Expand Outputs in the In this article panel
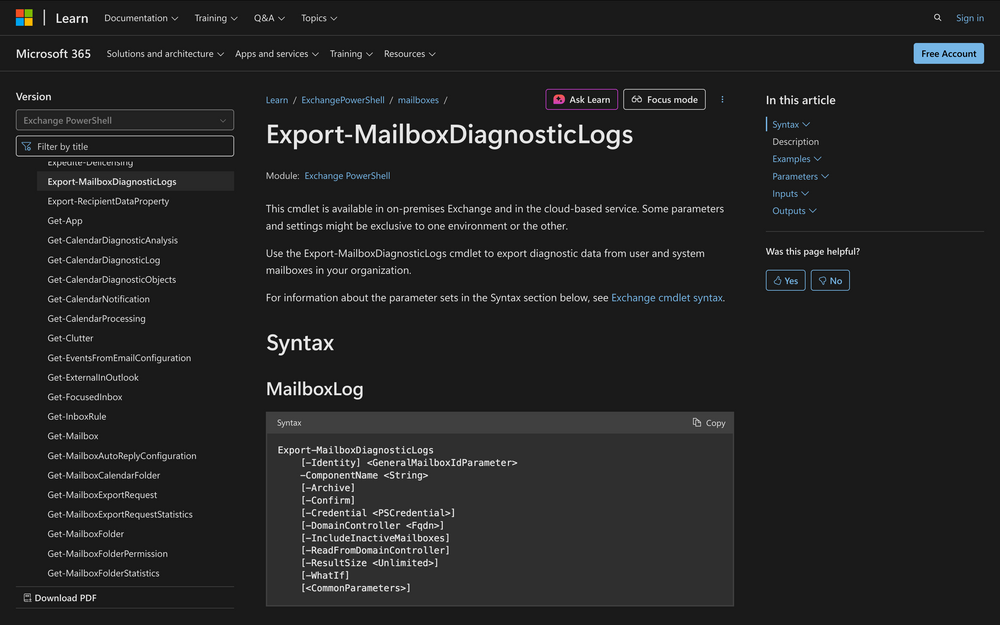1000x625 pixels. [795, 210]
